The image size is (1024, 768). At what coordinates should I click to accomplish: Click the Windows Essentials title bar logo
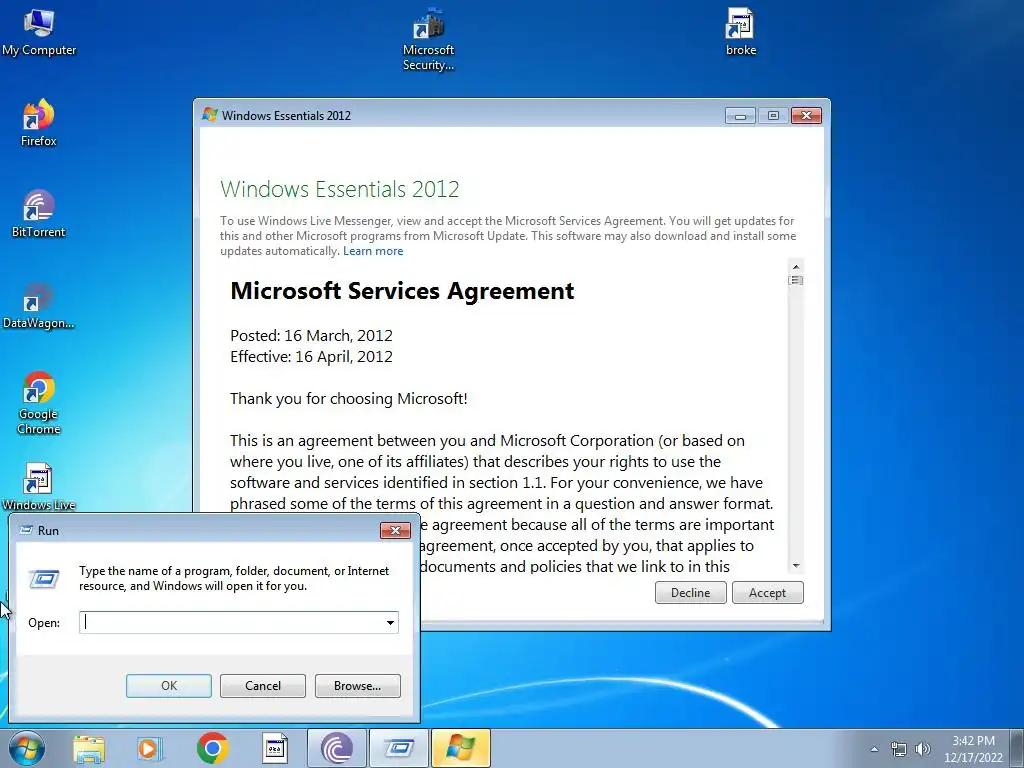point(210,115)
